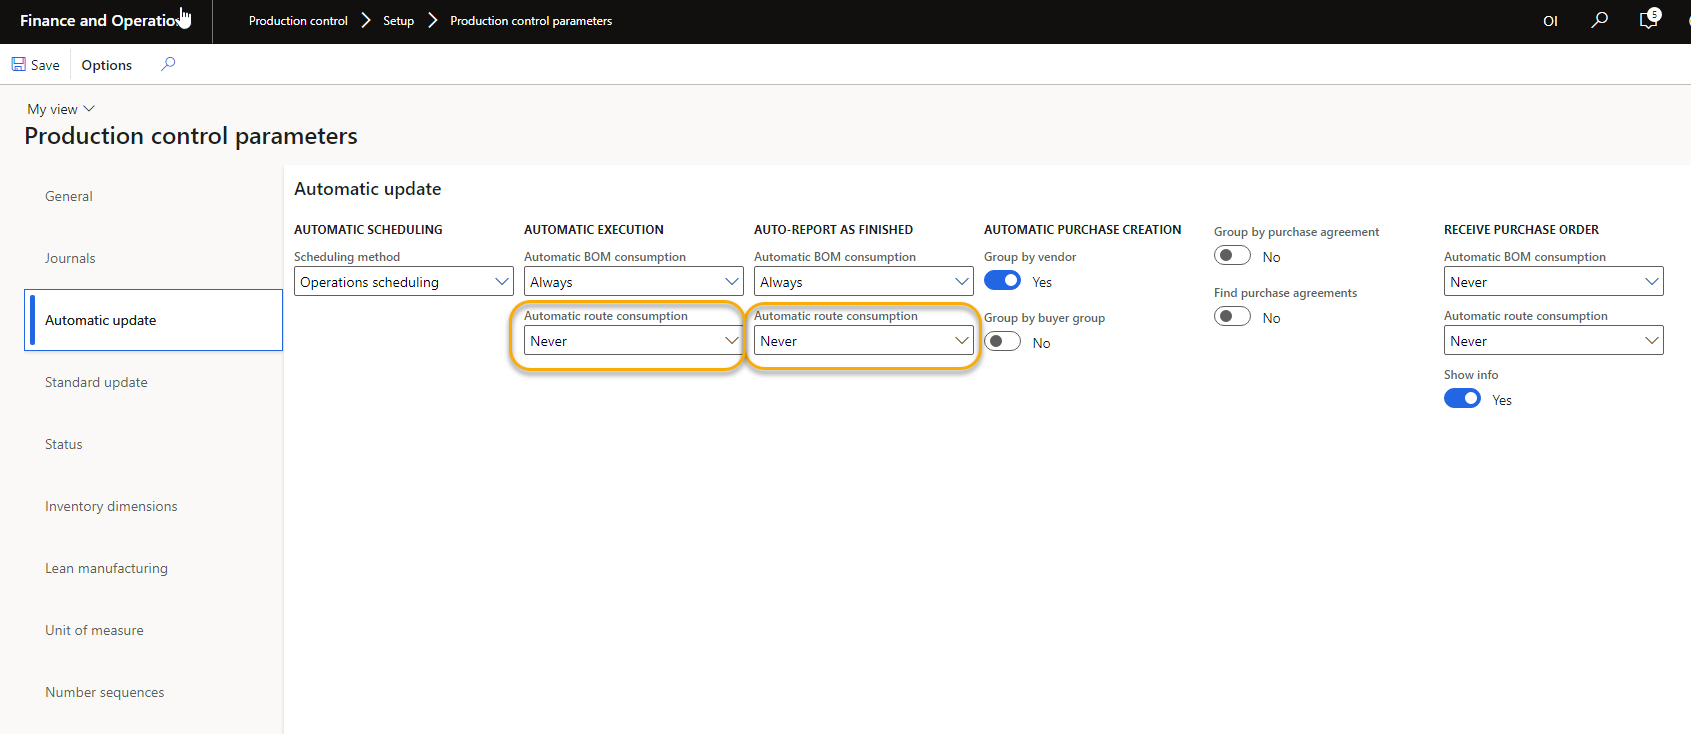Image resolution: width=1691 pixels, height=734 pixels.
Task: Open the Journals tab
Action: click(x=70, y=258)
